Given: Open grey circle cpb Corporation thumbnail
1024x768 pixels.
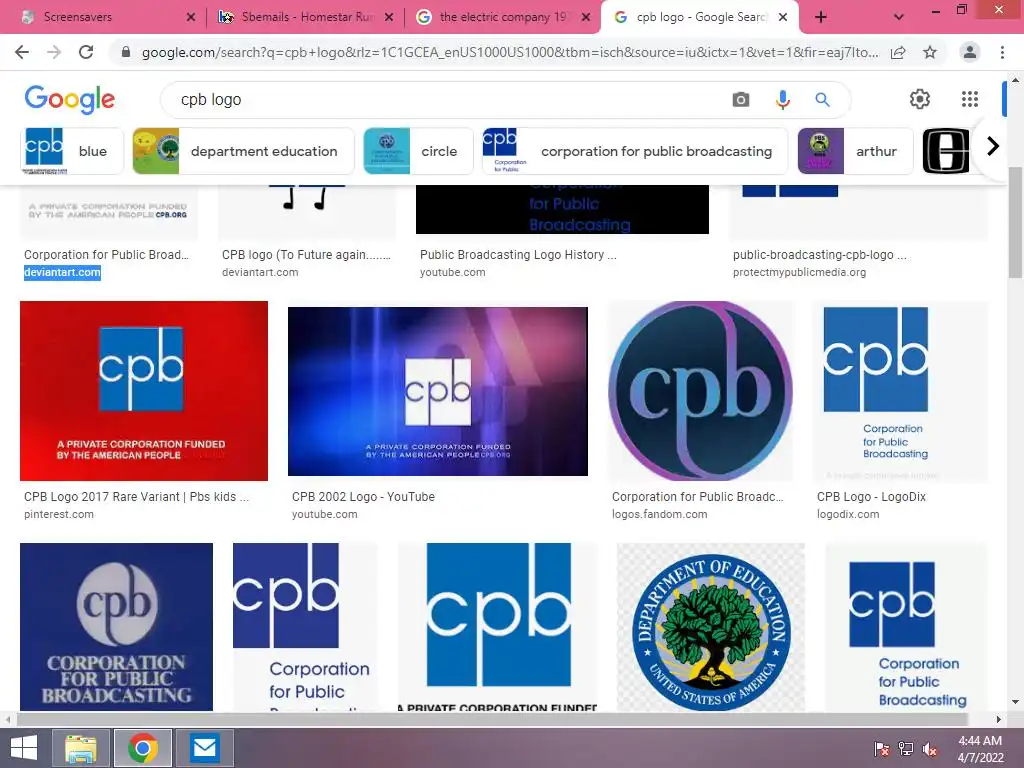Looking at the screenshot, I should [116, 627].
